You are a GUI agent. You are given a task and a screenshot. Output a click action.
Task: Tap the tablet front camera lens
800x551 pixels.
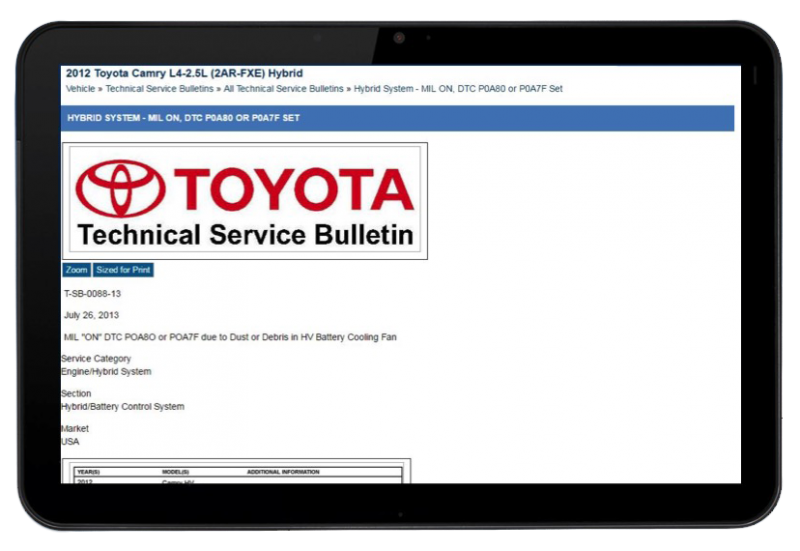click(399, 38)
